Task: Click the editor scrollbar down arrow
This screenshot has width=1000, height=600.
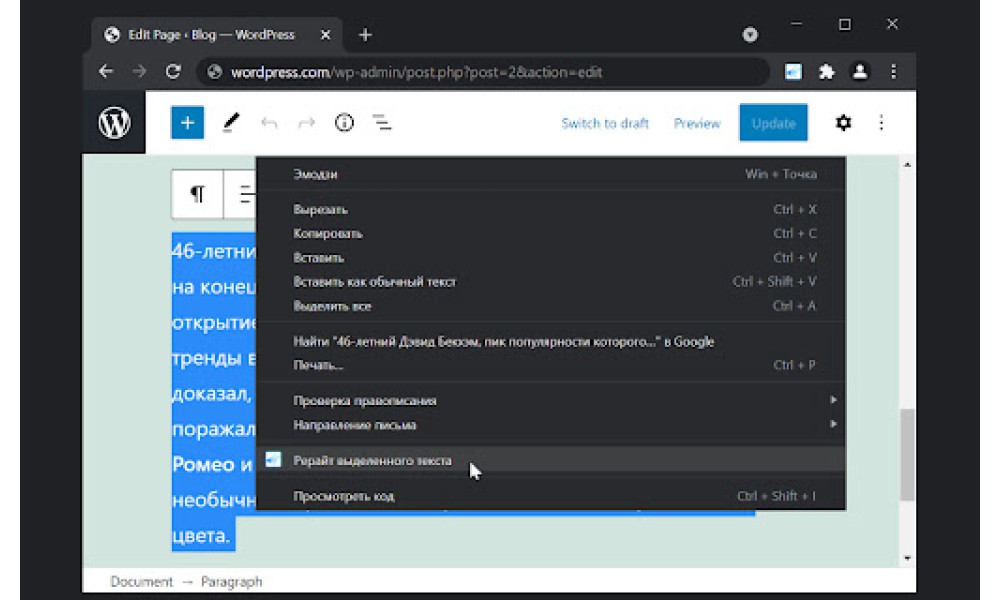Action: [x=907, y=559]
